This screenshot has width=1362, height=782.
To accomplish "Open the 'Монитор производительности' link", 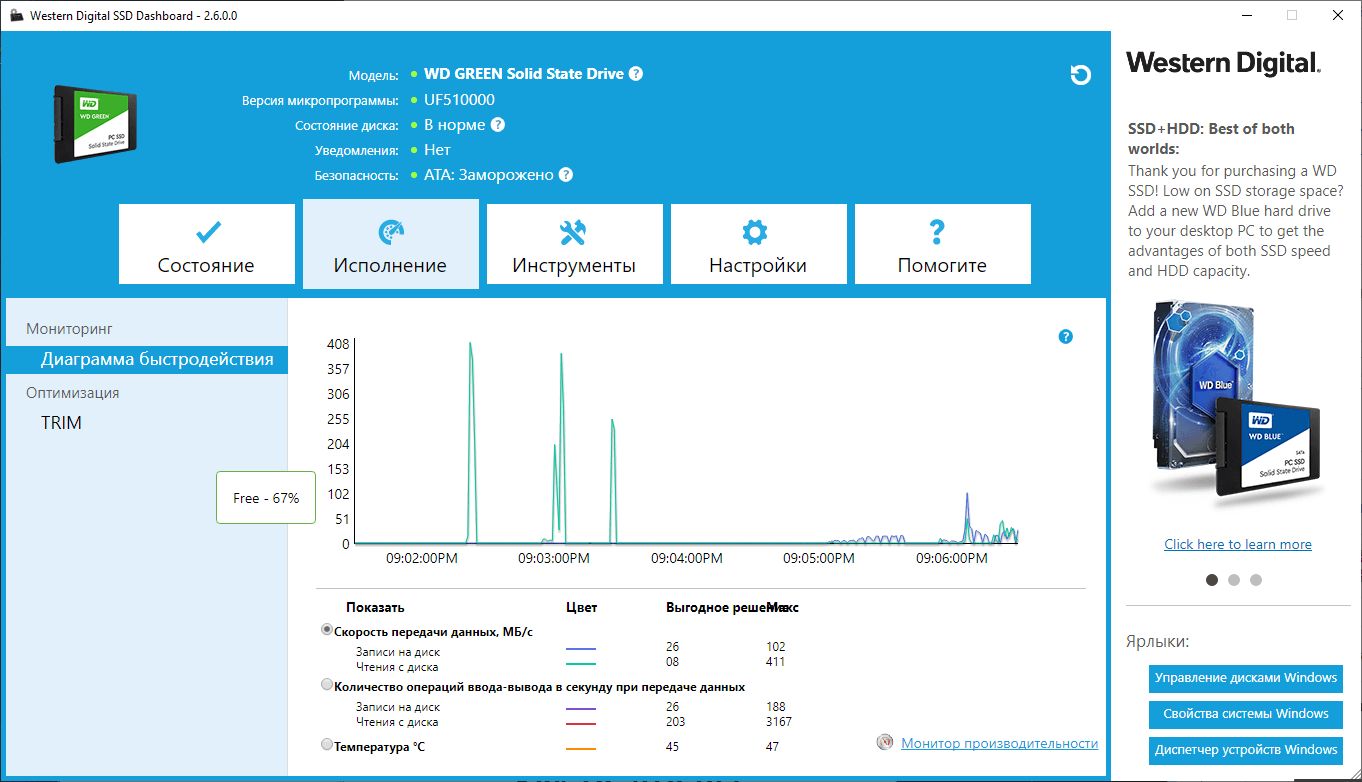I will [x=999, y=743].
